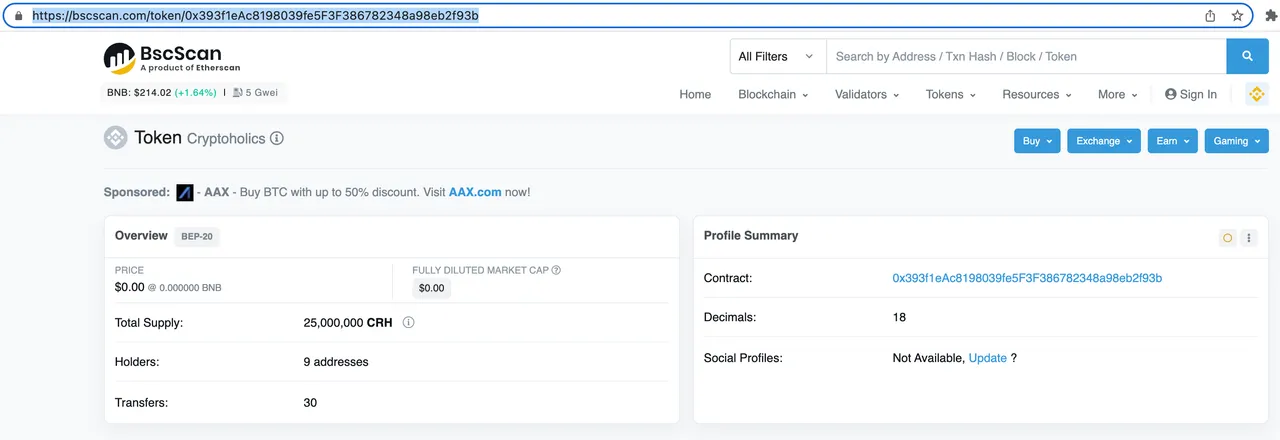Expand the Validators menu
The width and height of the screenshot is (1280, 440).
tap(867, 94)
